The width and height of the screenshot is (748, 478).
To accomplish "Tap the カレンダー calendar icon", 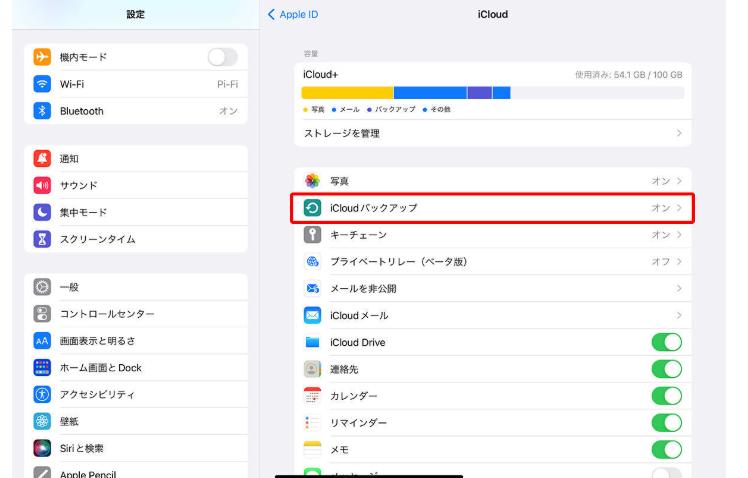I will (312, 396).
